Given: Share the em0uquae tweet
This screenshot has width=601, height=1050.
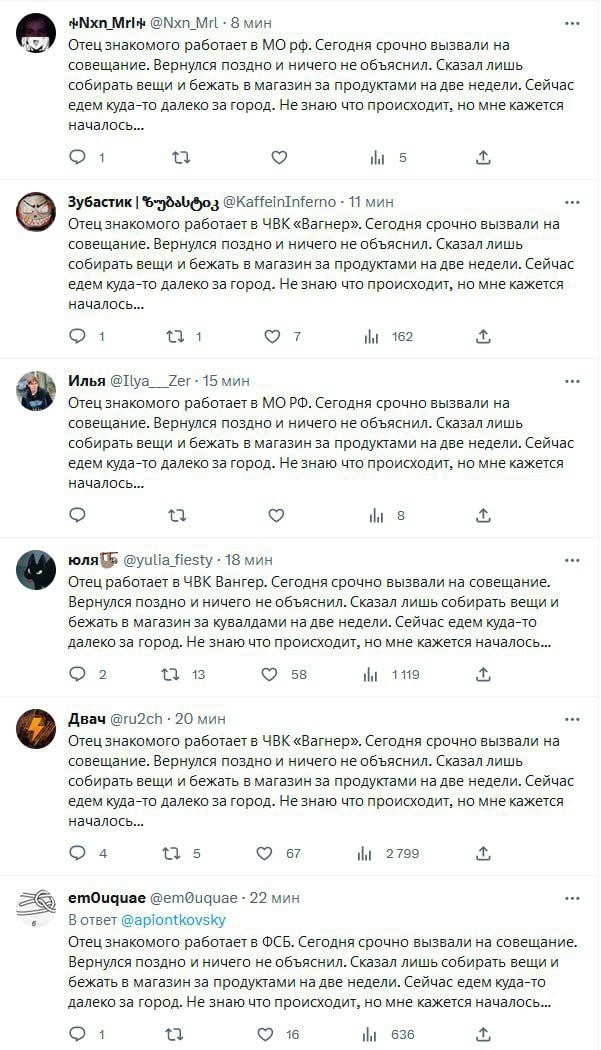Looking at the screenshot, I should click(483, 1033).
